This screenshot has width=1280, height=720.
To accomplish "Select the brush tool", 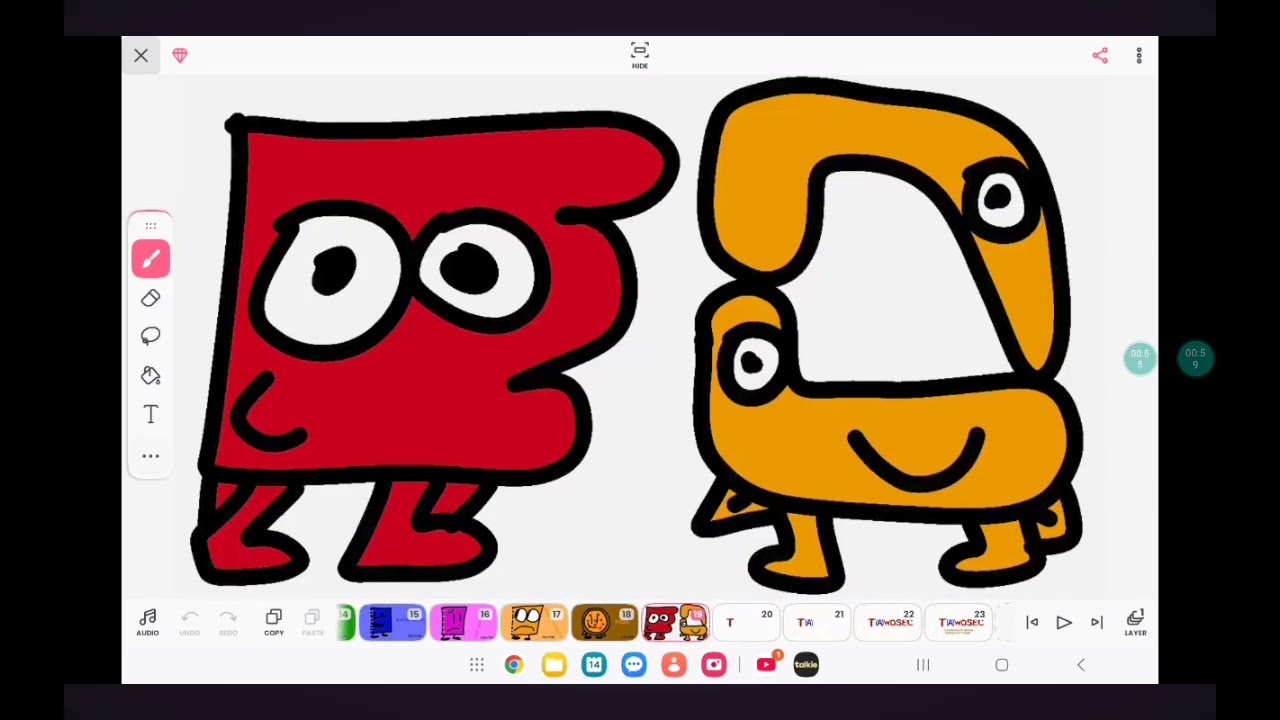I will (x=151, y=259).
